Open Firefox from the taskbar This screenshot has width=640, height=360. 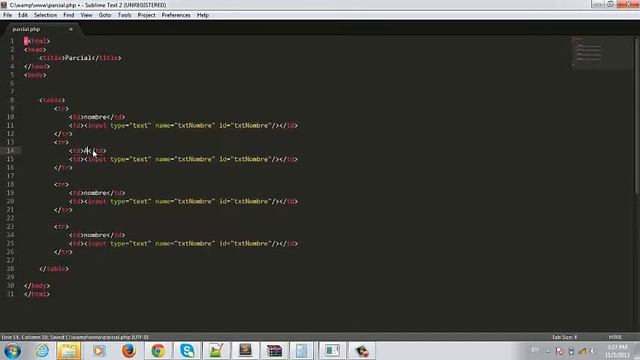click(129, 351)
